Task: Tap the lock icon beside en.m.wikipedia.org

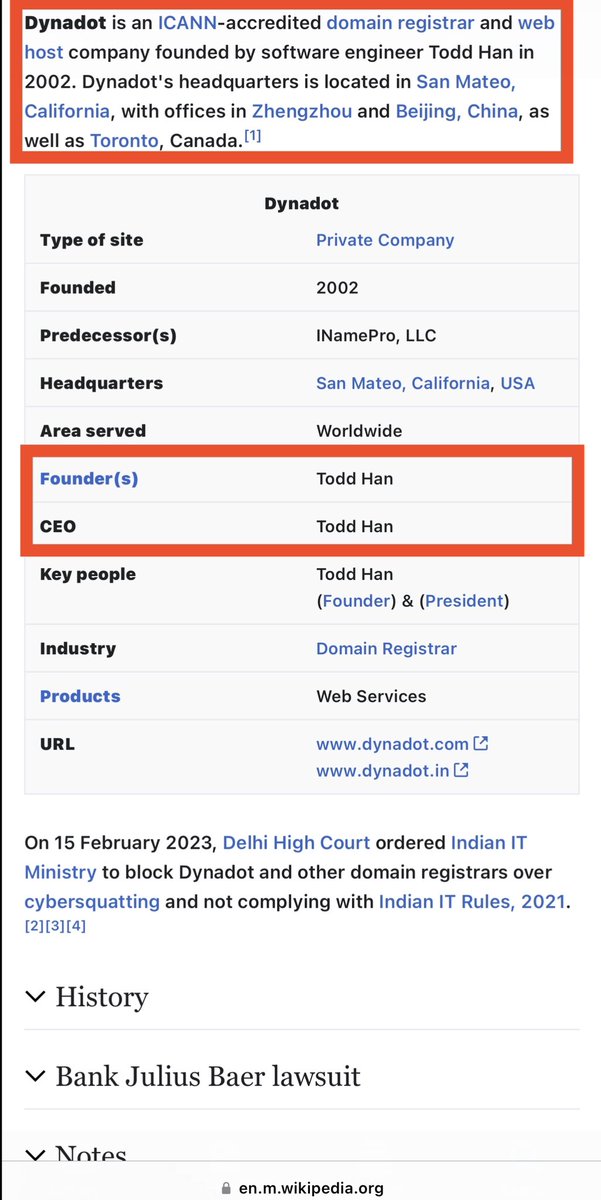Action: [225, 1188]
